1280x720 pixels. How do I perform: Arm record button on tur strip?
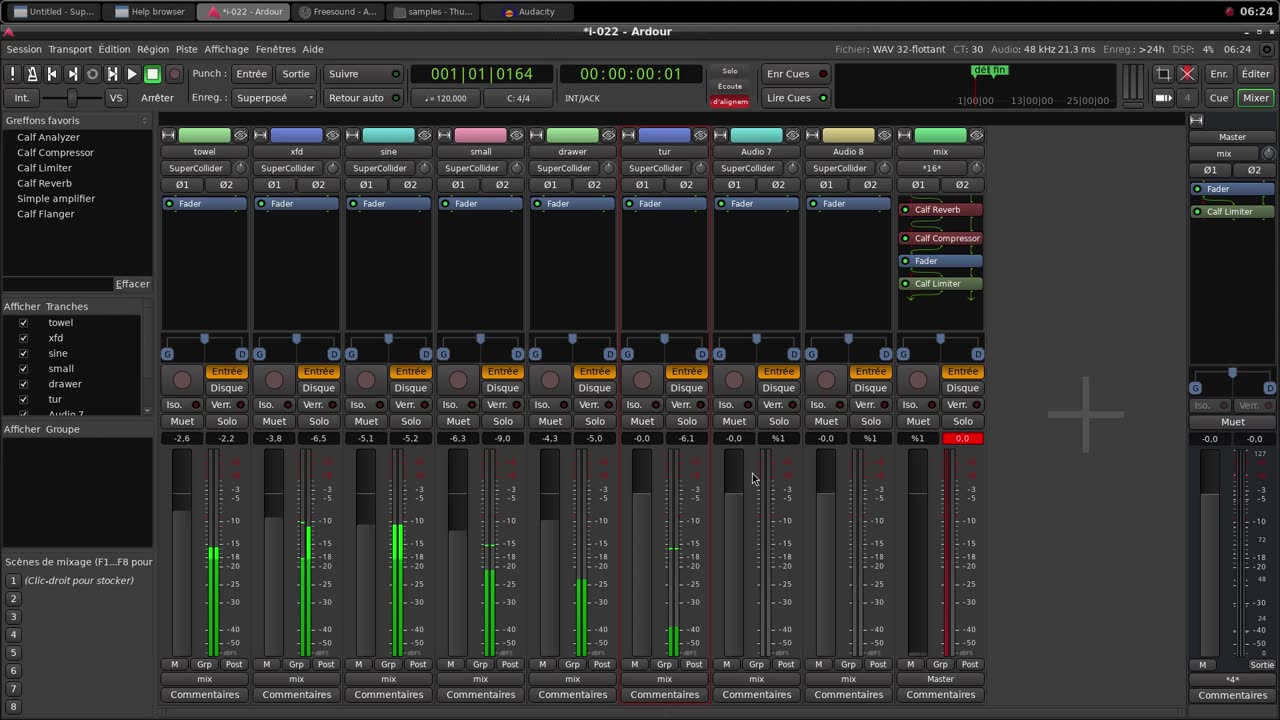coord(642,380)
